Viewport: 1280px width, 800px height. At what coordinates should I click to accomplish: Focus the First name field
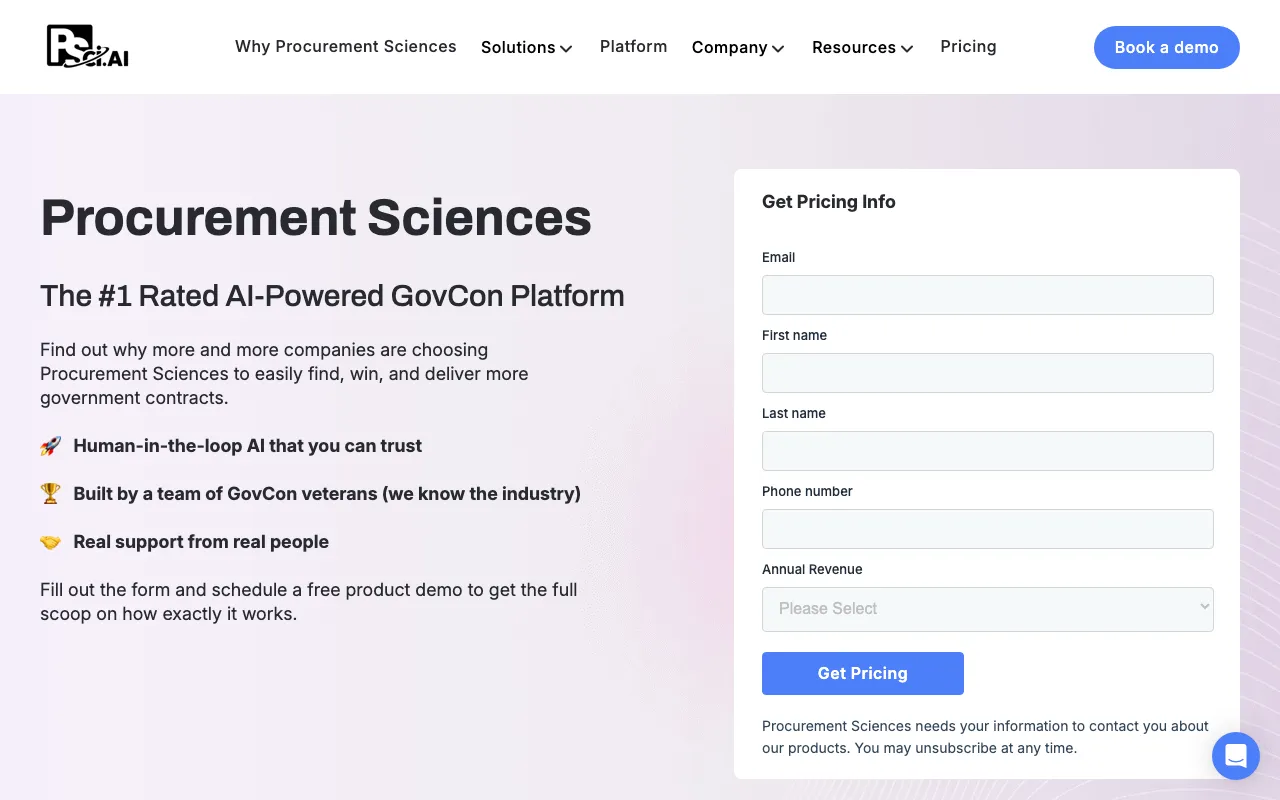[x=988, y=373]
